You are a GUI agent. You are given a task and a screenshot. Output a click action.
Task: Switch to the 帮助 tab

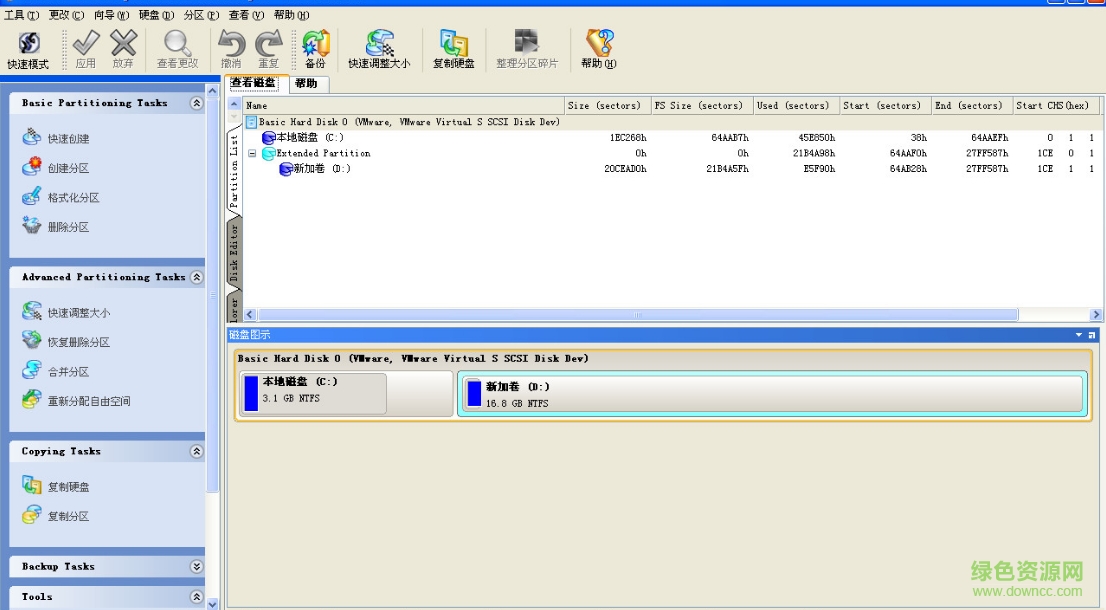click(x=307, y=84)
